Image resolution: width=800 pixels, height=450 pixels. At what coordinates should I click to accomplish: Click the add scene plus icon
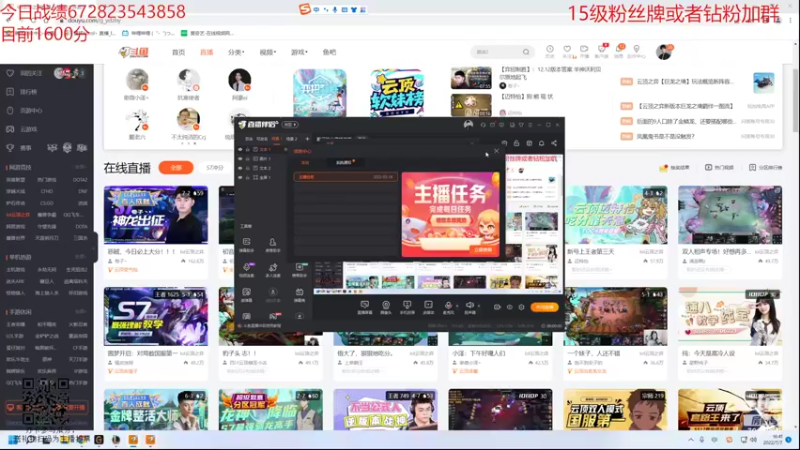[x=307, y=139]
